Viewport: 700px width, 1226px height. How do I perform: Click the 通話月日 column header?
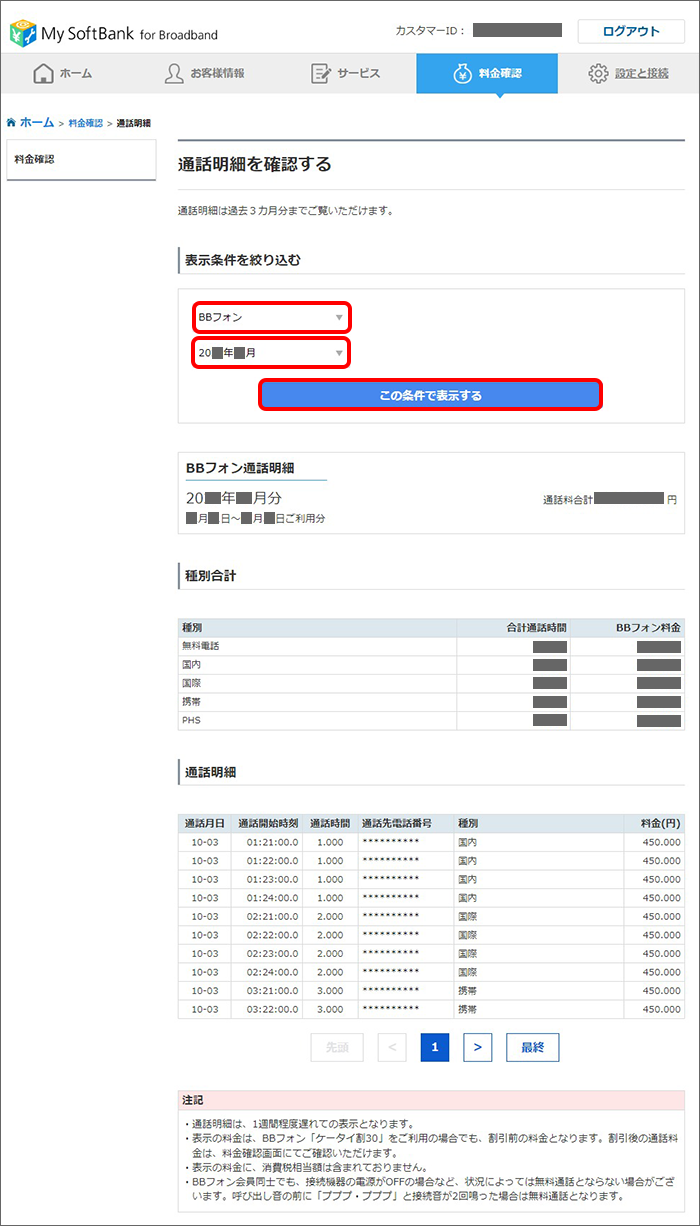[205, 824]
